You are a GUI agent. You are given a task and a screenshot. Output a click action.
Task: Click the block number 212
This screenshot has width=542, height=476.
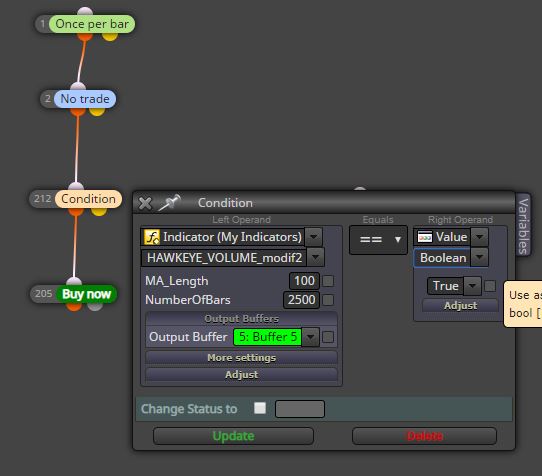[x=43, y=199]
